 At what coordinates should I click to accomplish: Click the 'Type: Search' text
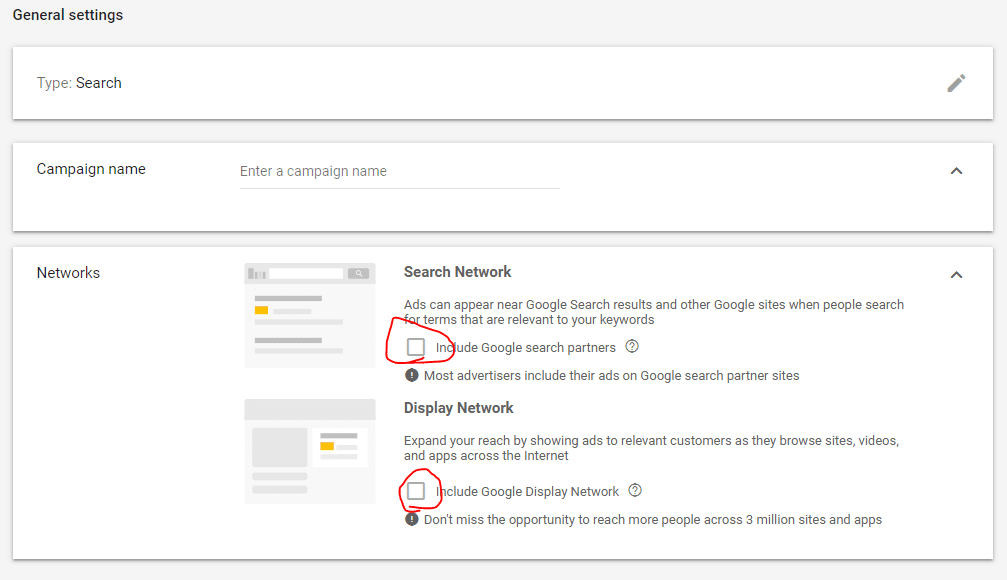click(x=79, y=83)
